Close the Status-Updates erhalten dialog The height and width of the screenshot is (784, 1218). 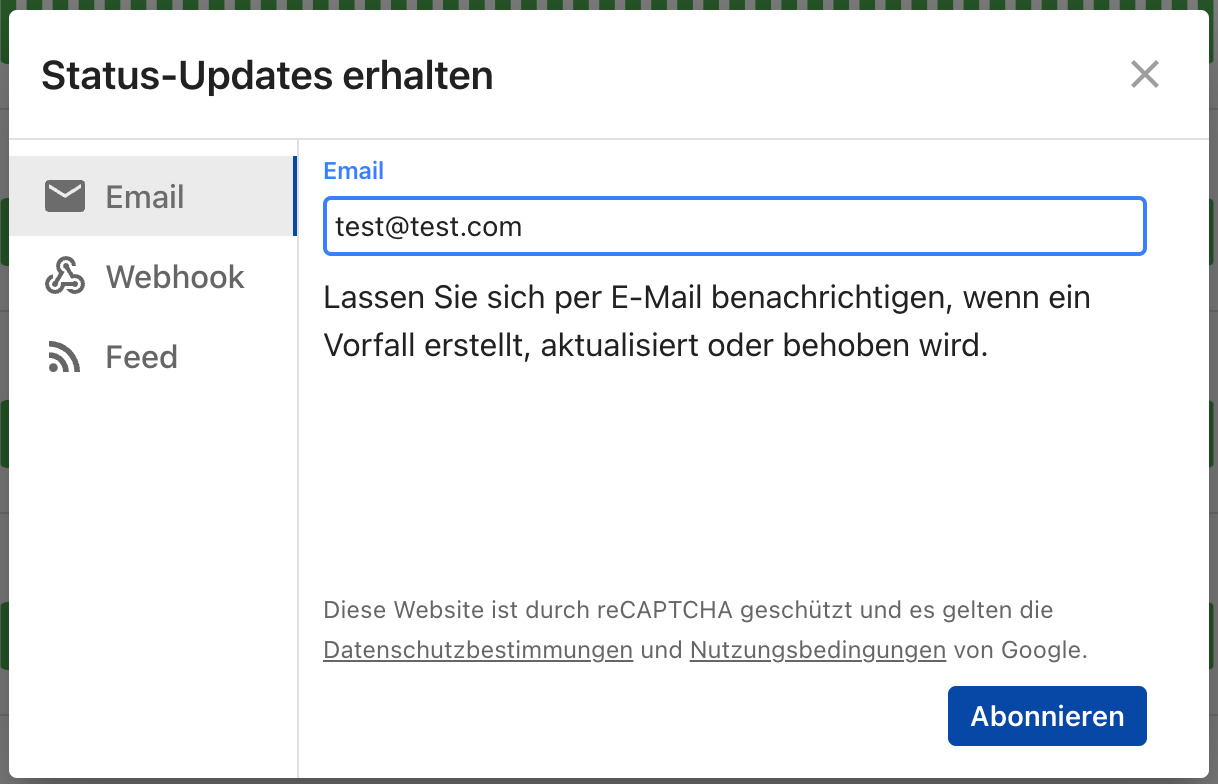(x=1144, y=74)
